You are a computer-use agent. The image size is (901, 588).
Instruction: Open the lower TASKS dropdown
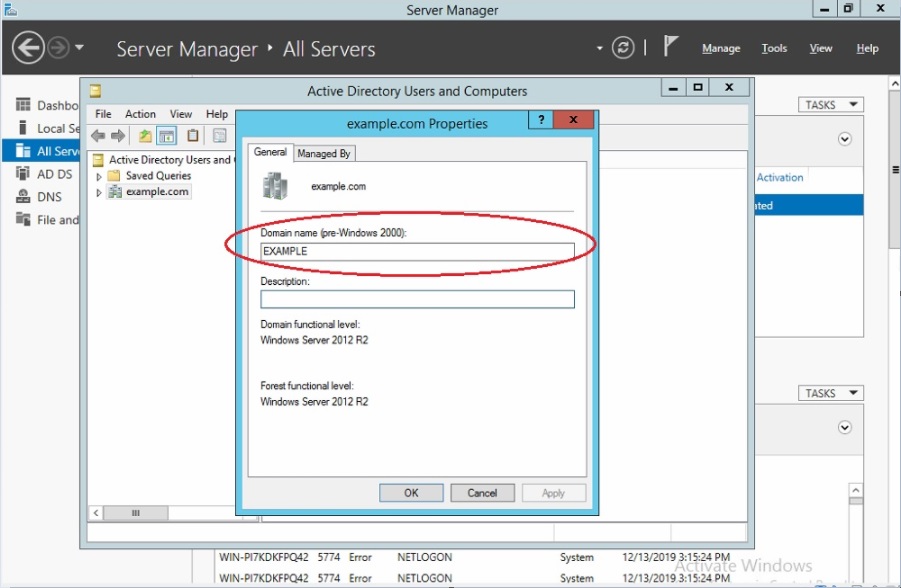pos(830,394)
